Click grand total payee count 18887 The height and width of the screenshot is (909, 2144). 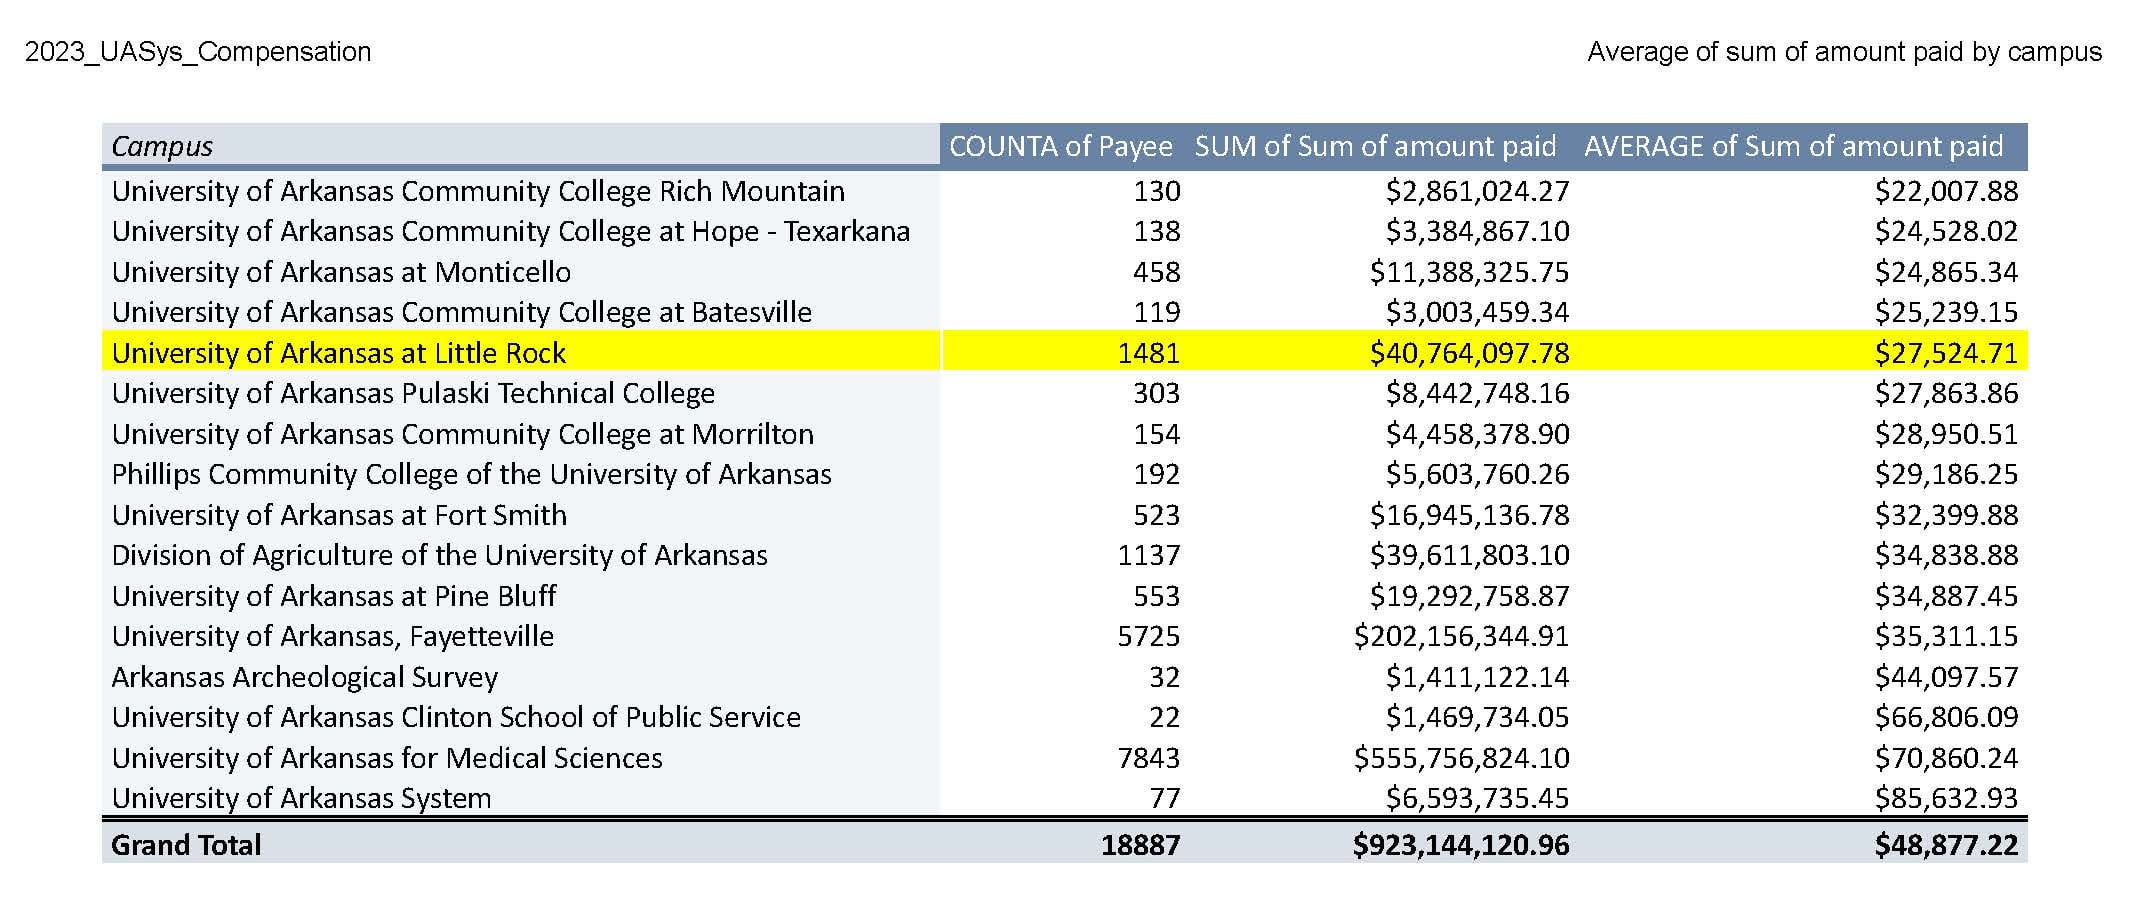tap(1141, 845)
